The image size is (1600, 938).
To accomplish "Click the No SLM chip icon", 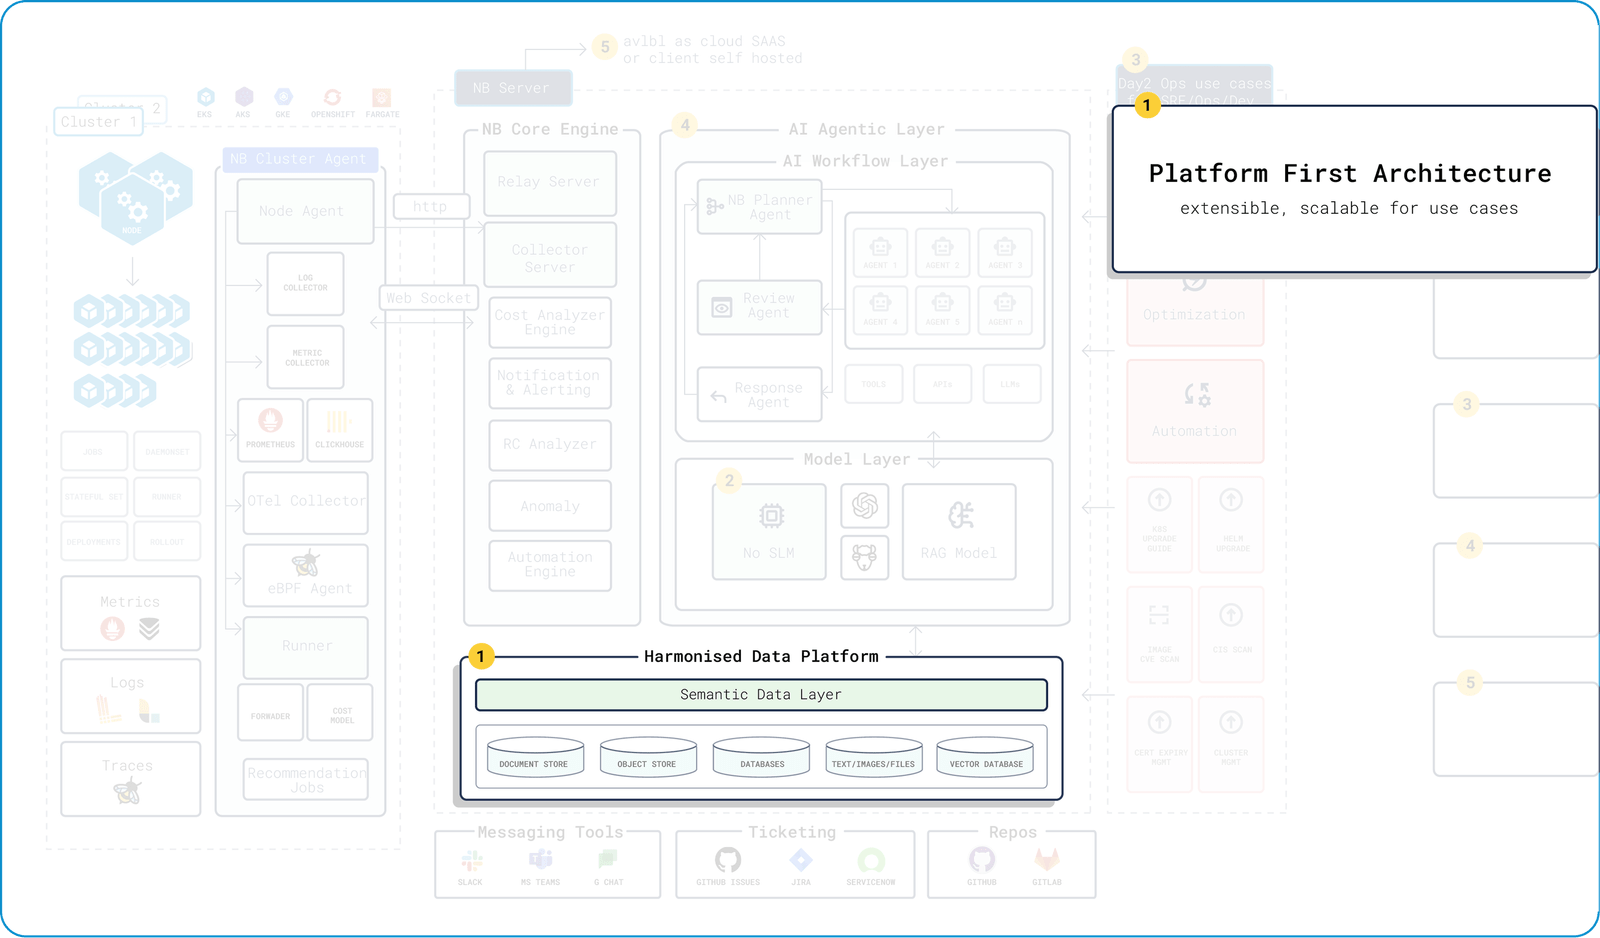I will (x=771, y=516).
